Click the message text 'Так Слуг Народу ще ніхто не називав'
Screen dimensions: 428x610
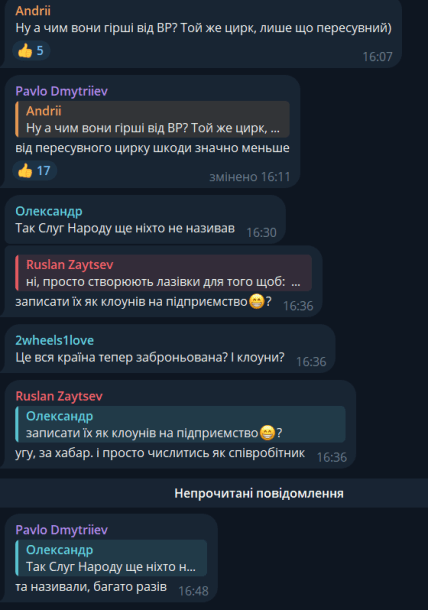coord(125,228)
